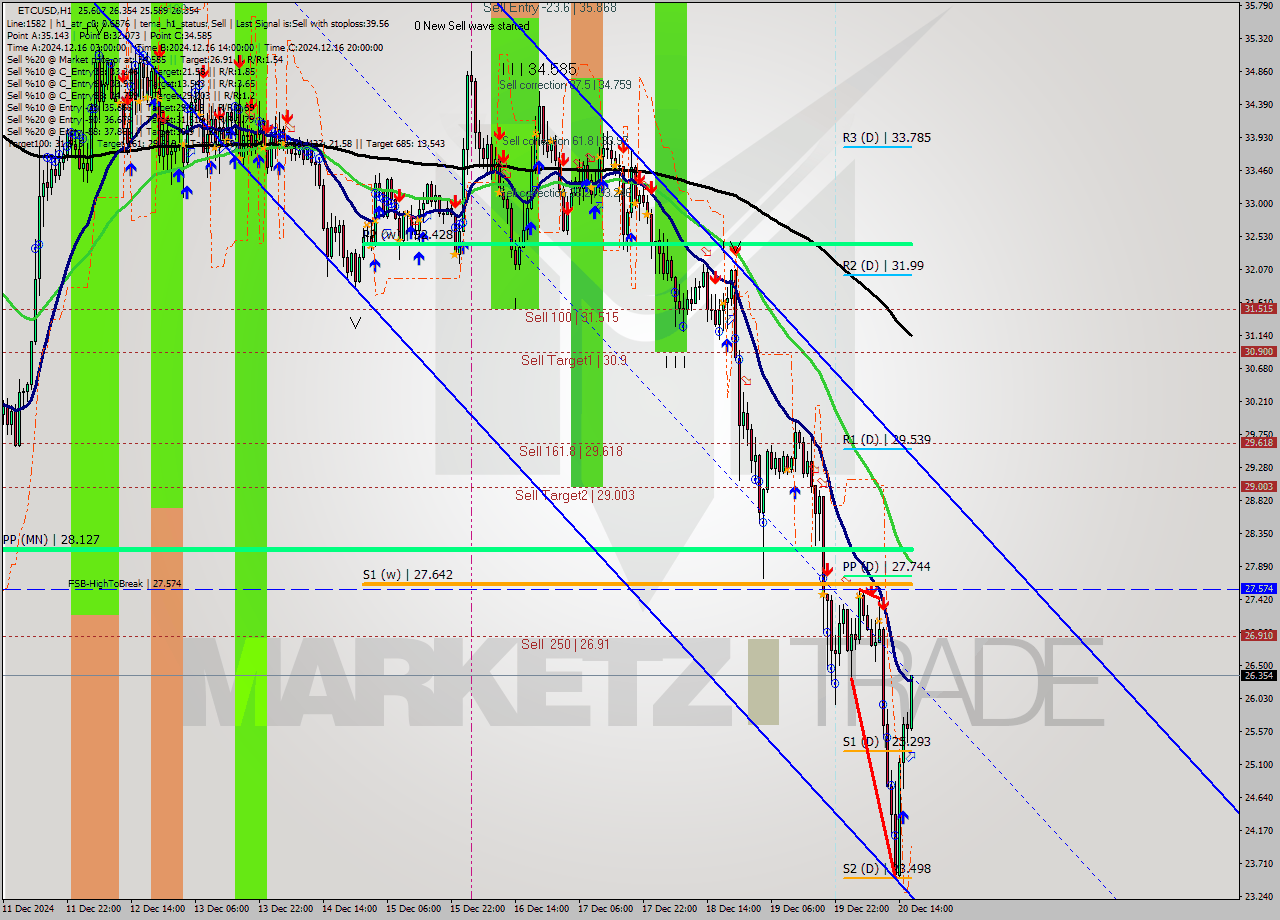Click the blue price tag 27.574
Screen dimensions: 1280x920
tap(1258, 588)
